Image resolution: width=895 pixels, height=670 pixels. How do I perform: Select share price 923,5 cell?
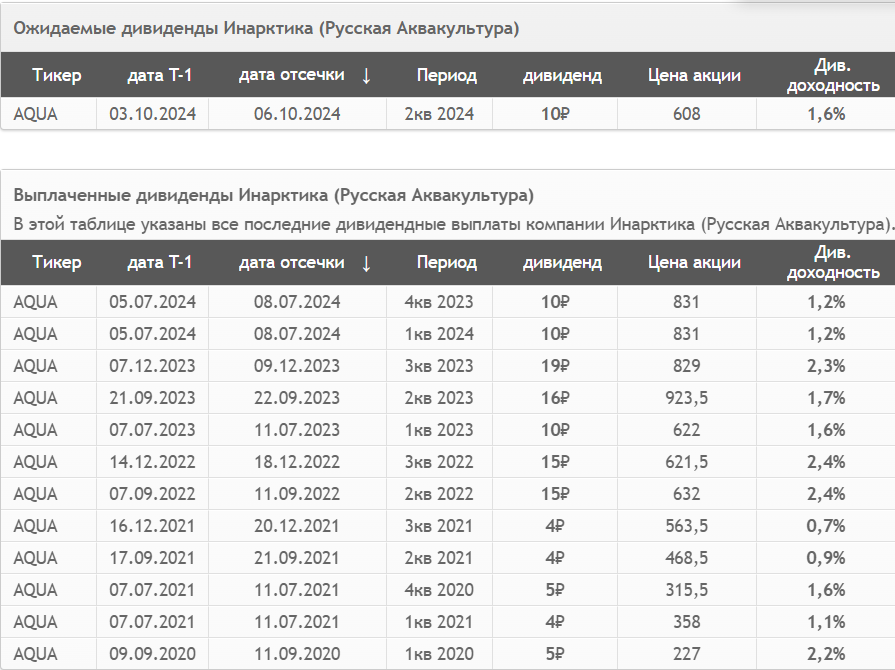tap(687, 398)
